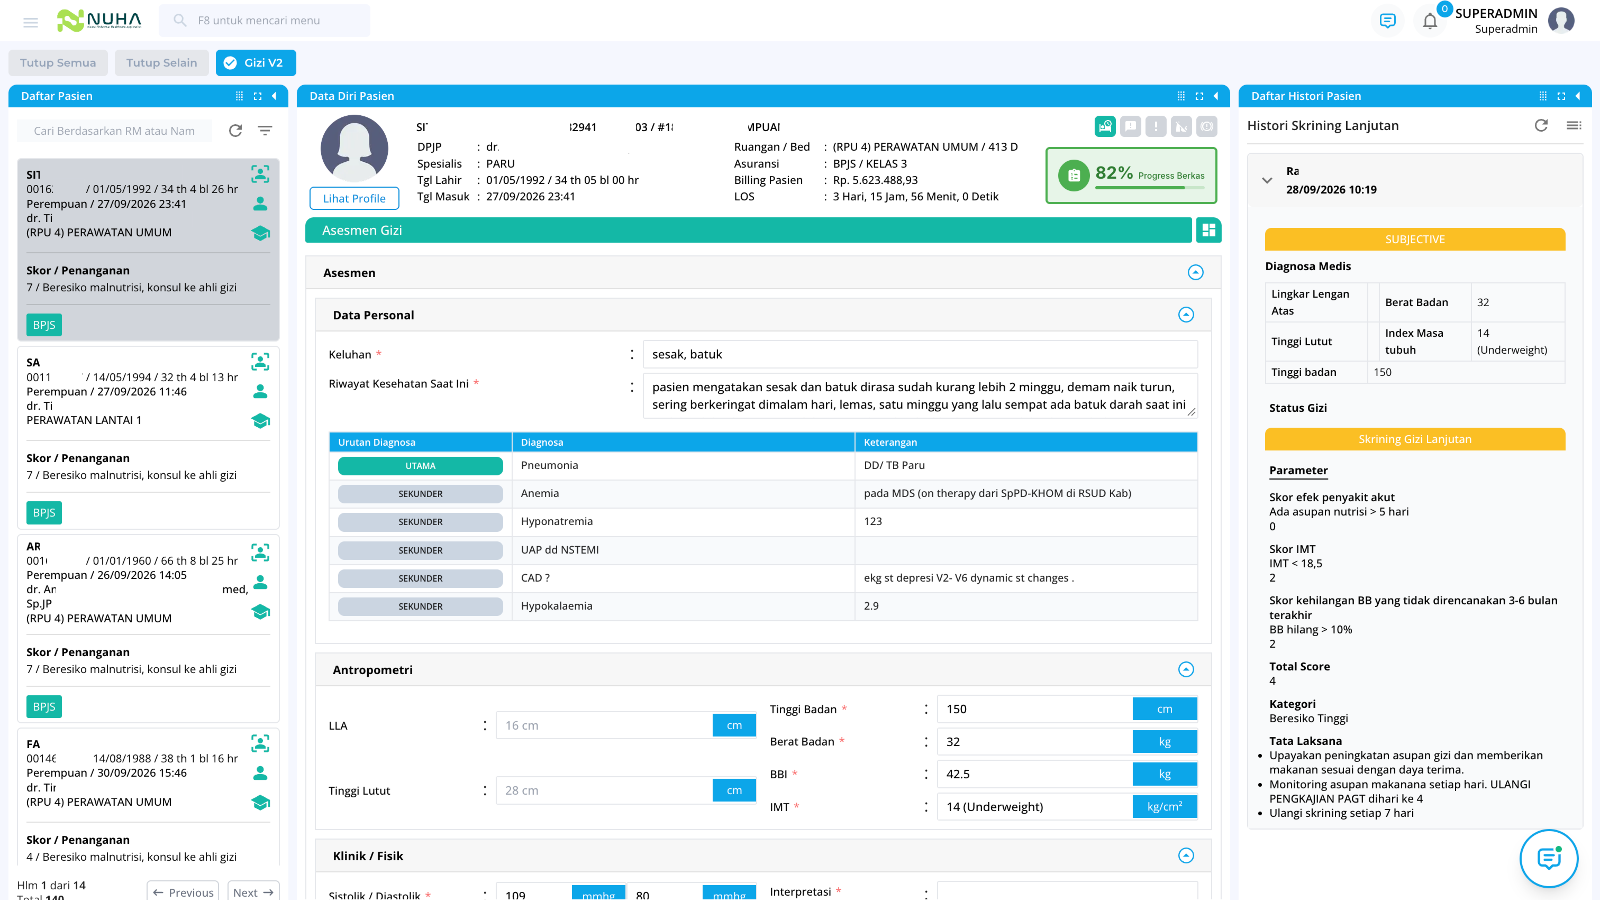This screenshot has height=900, width=1600.
Task: Click face-scan icon on patient FA card
Action: (x=260, y=743)
